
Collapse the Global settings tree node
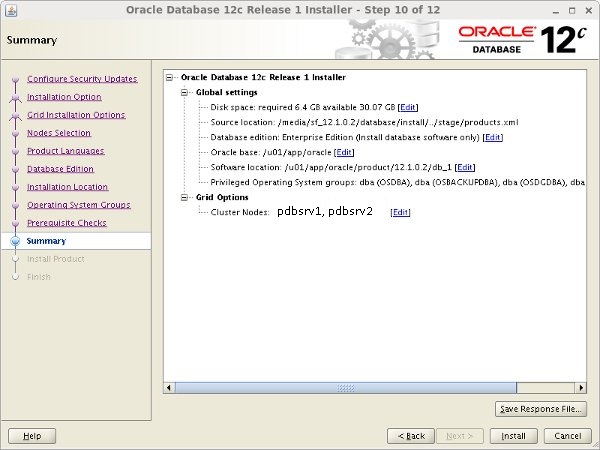(184, 93)
